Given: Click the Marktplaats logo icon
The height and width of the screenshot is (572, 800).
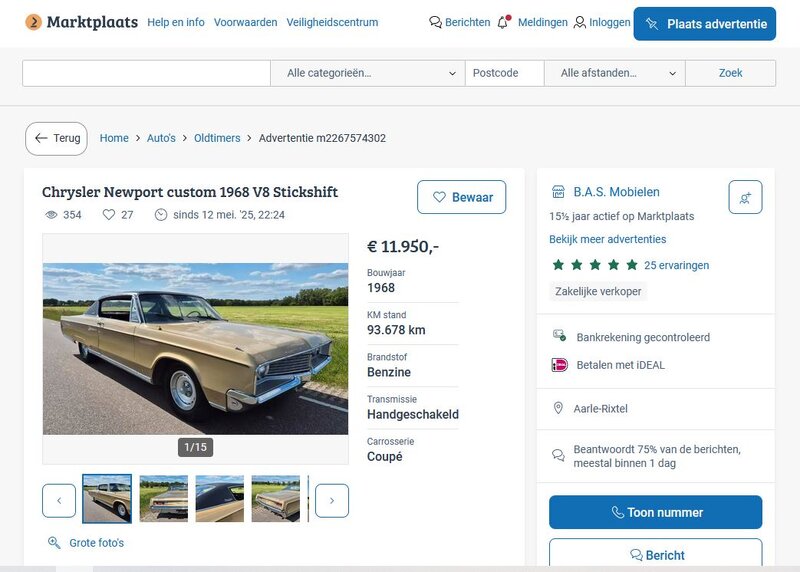Looking at the screenshot, I should coord(33,22).
